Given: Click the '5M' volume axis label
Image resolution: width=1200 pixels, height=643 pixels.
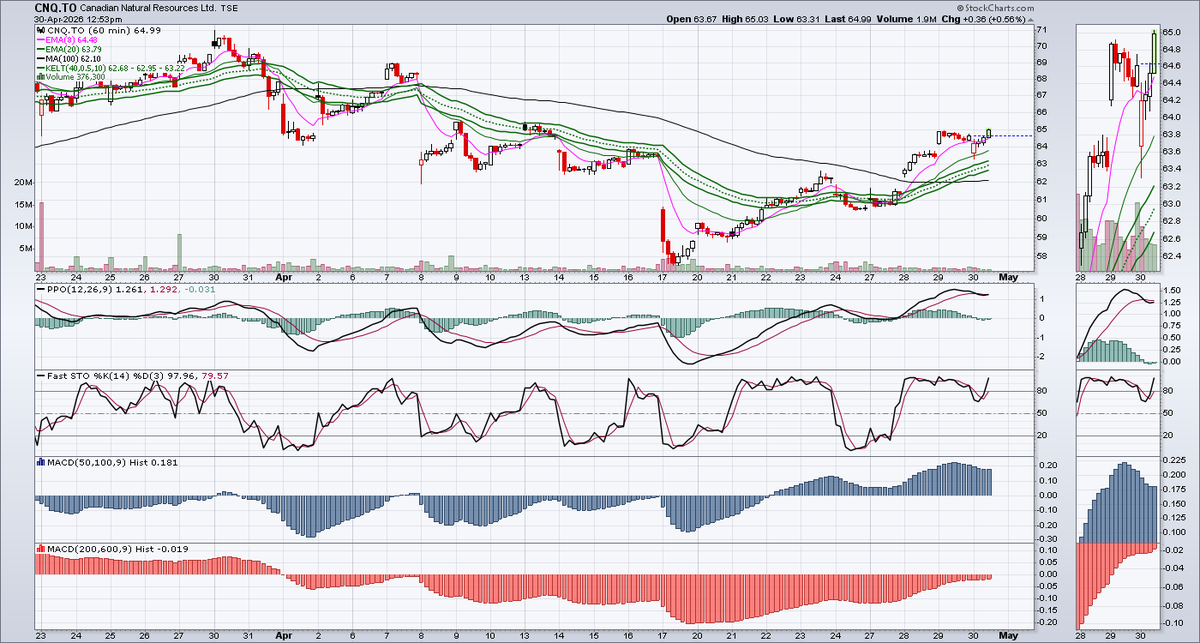Looking at the screenshot, I should (x=26, y=247).
